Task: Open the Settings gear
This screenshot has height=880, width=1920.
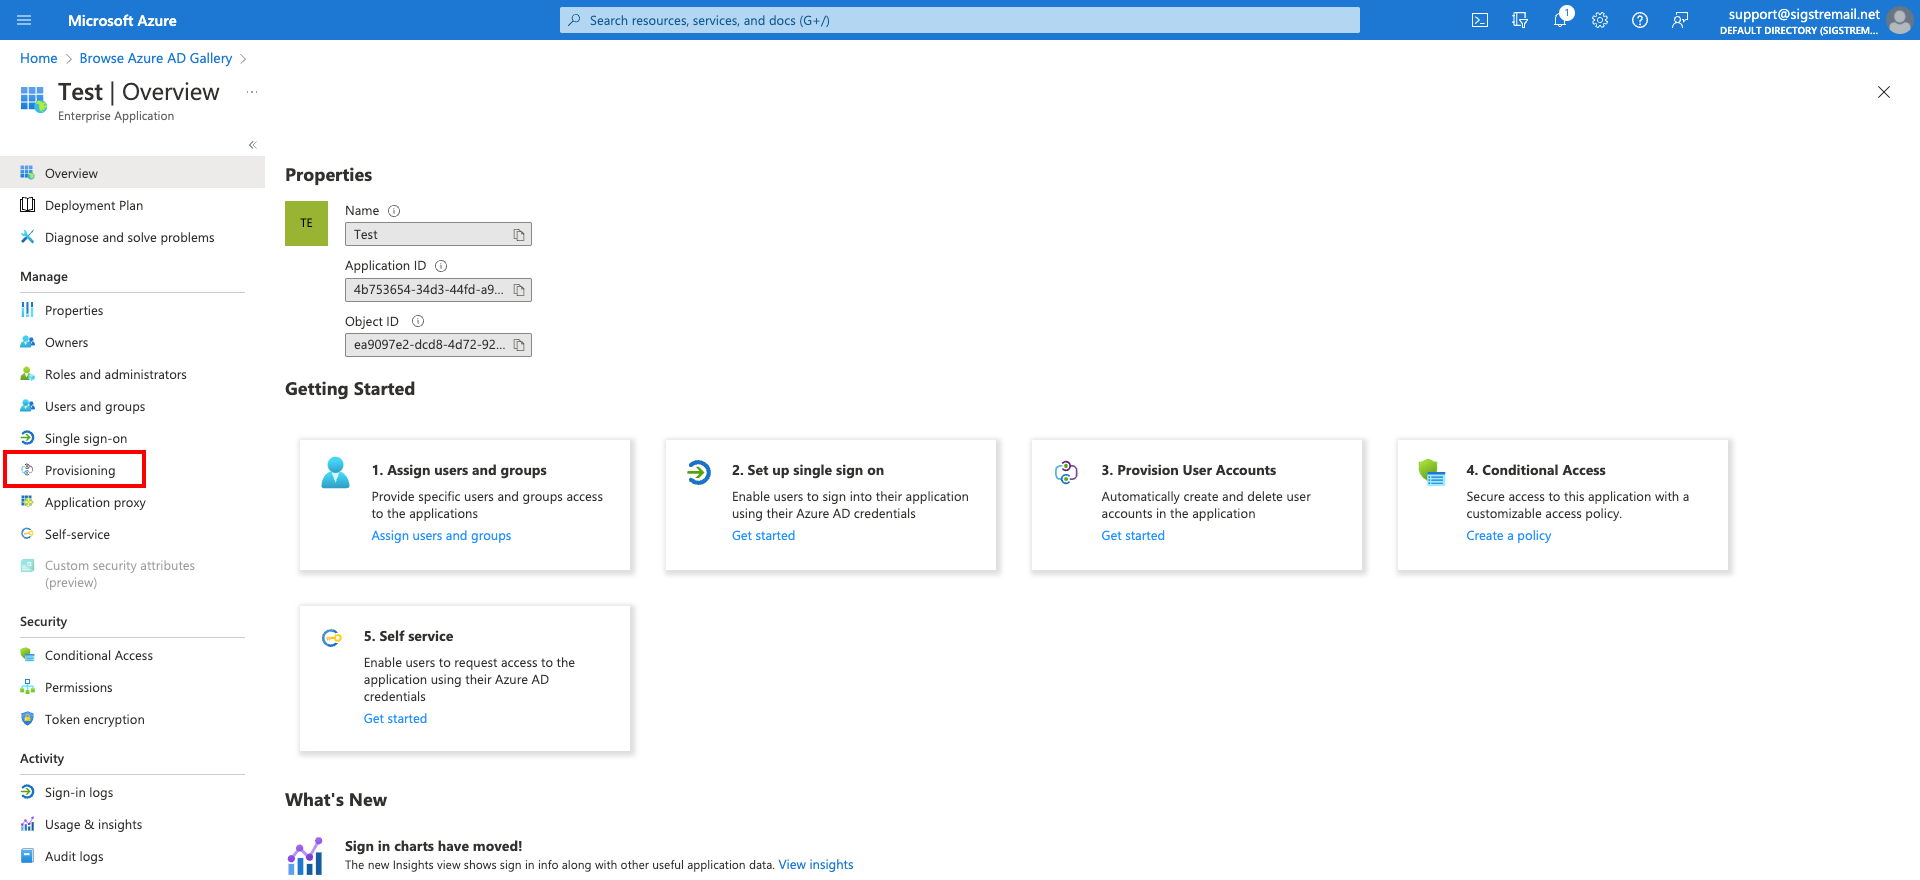Action: click(1600, 20)
